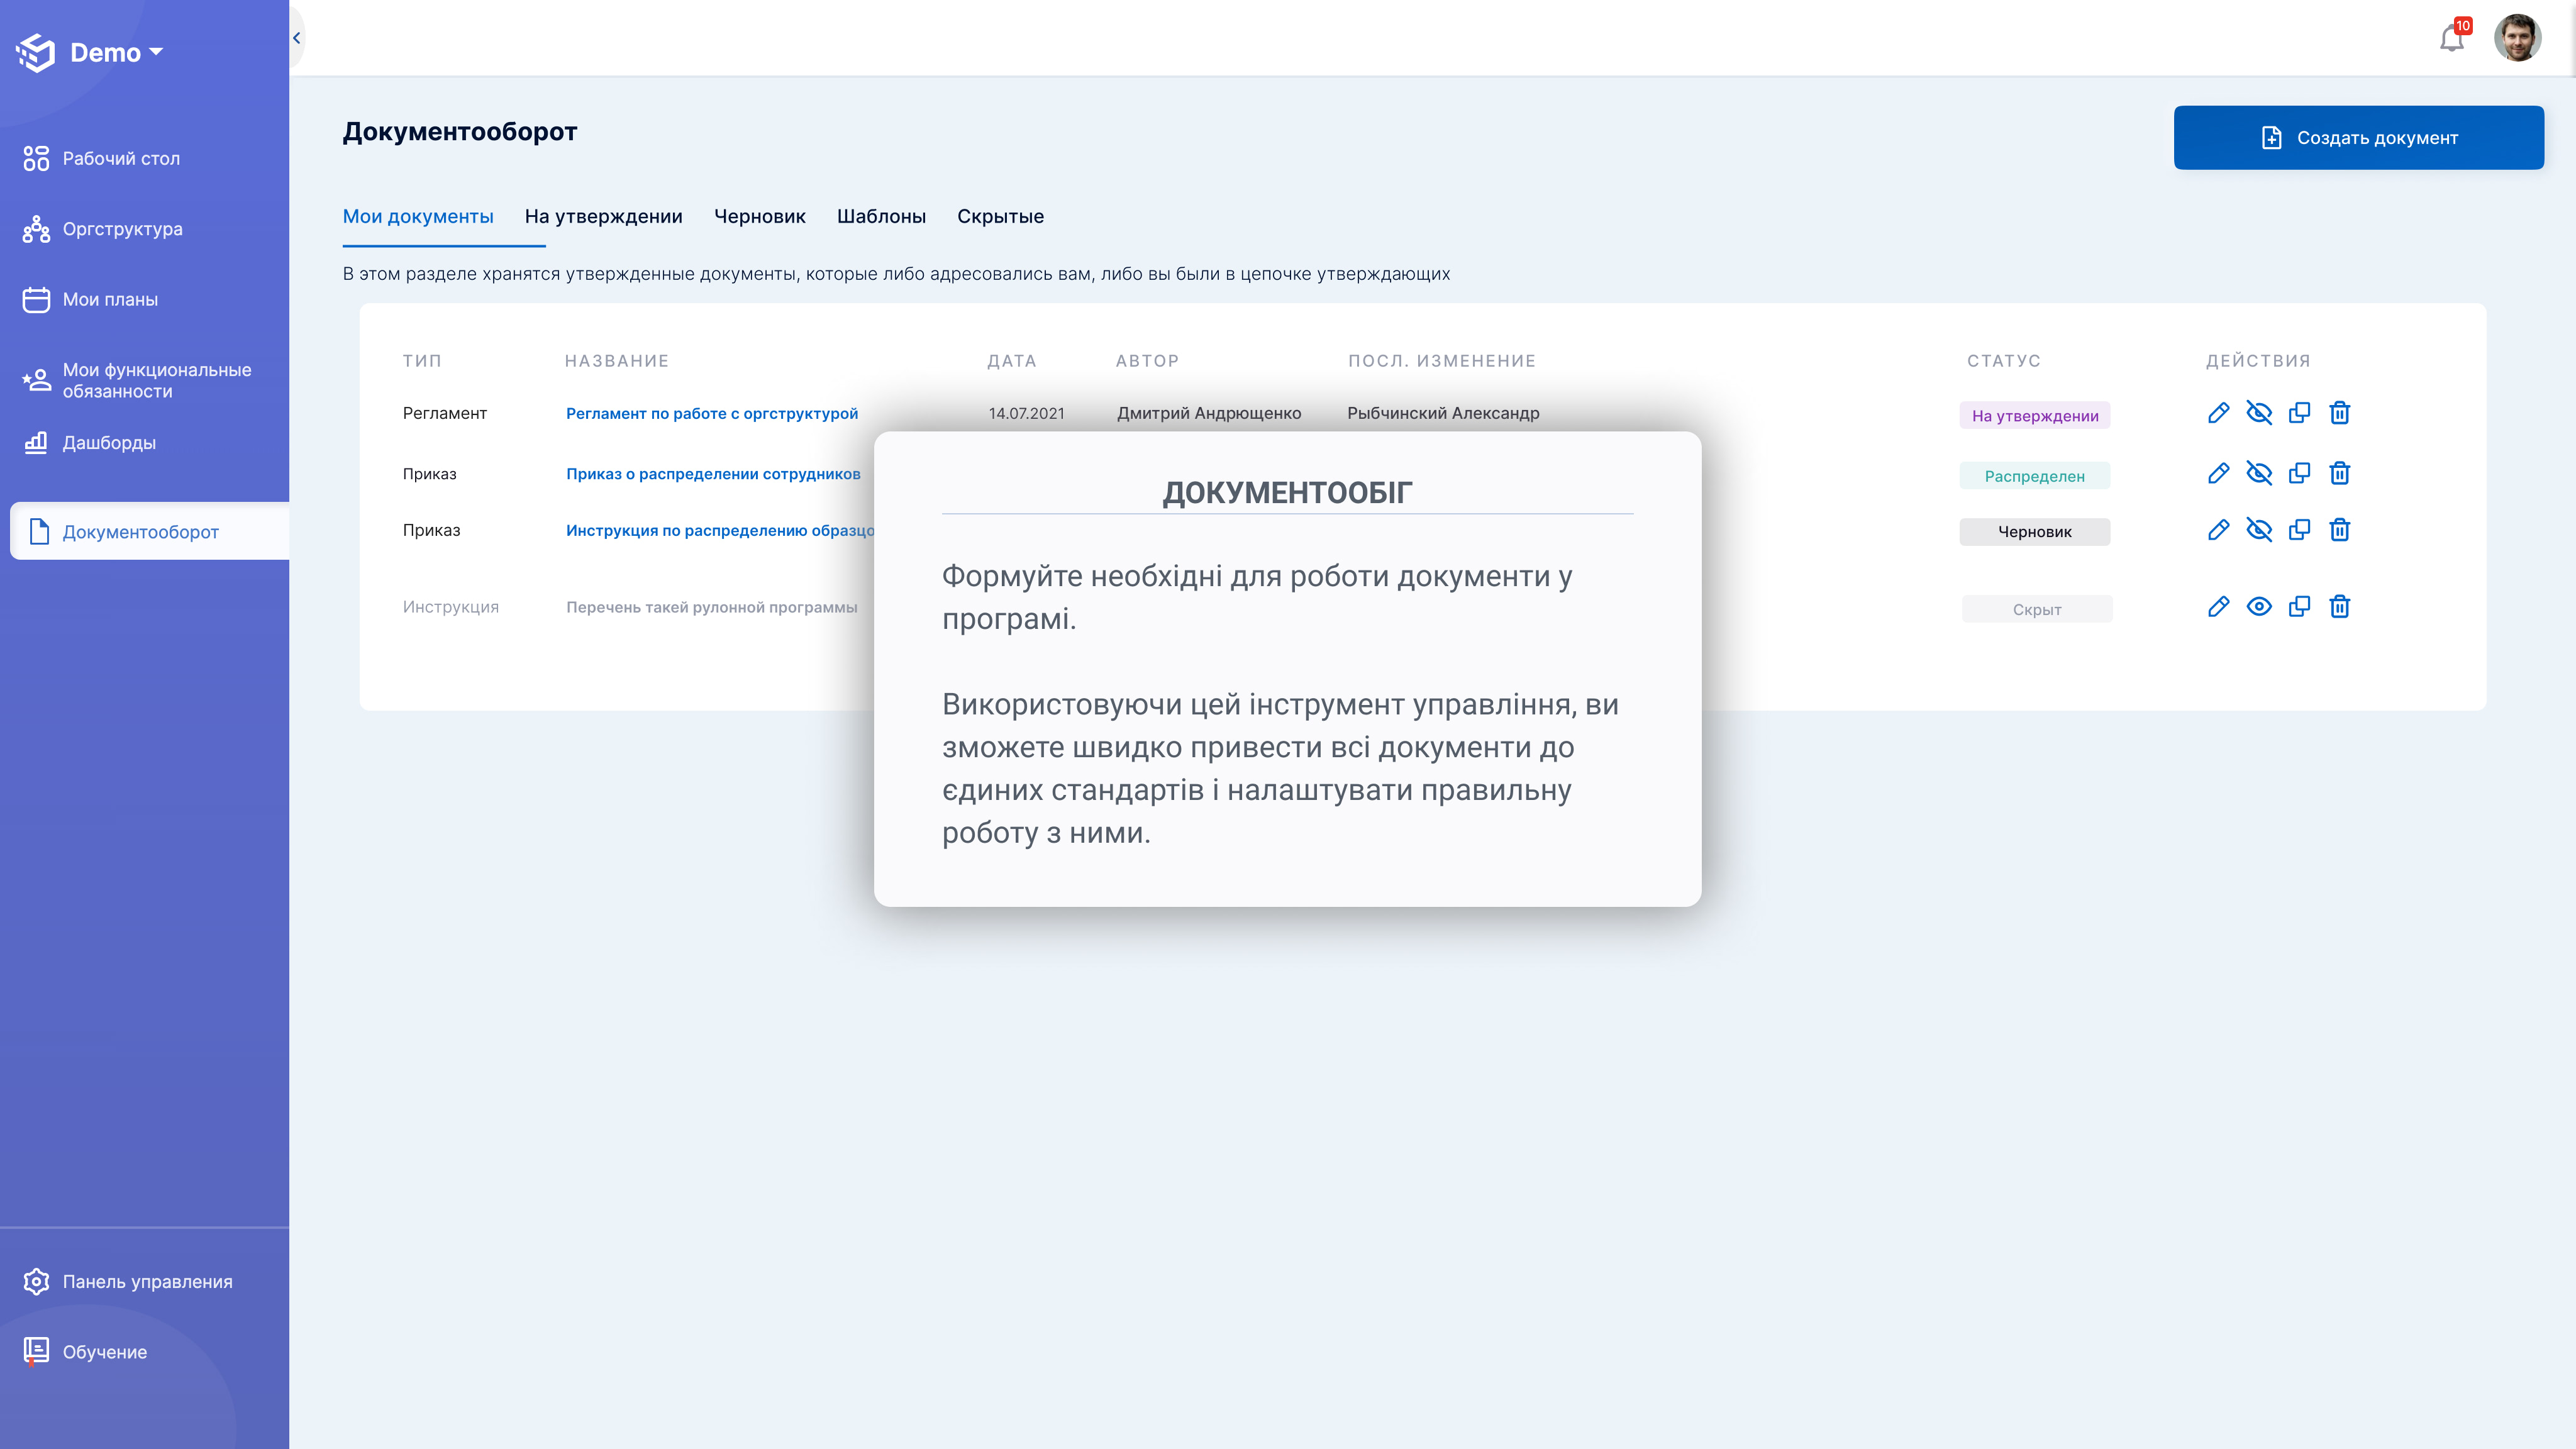Click the Рабочий стол grid icon
The image size is (2576, 1449).
[x=36, y=158]
